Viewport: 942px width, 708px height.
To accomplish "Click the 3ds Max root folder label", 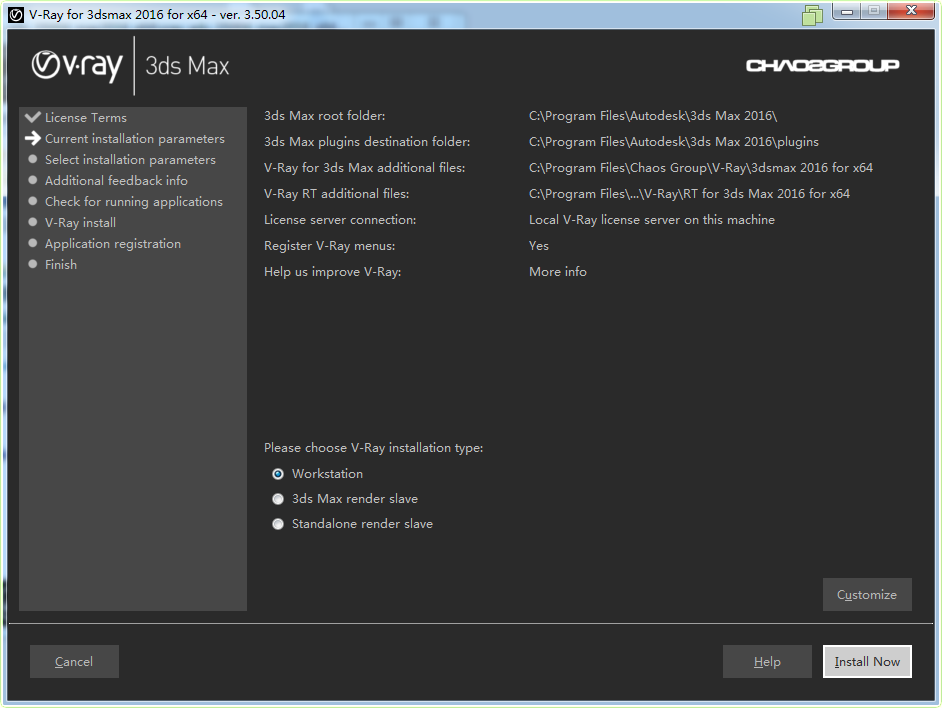I will (x=324, y=116).
